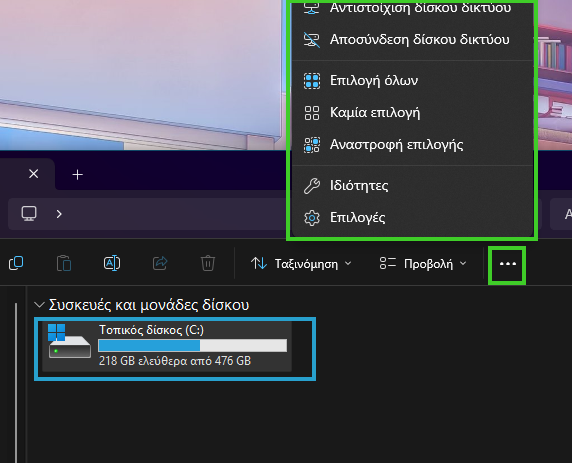The height and width of the screenshot is (463, 572).
Task: Click the Delete trash can icon
Action: [208, 263]
